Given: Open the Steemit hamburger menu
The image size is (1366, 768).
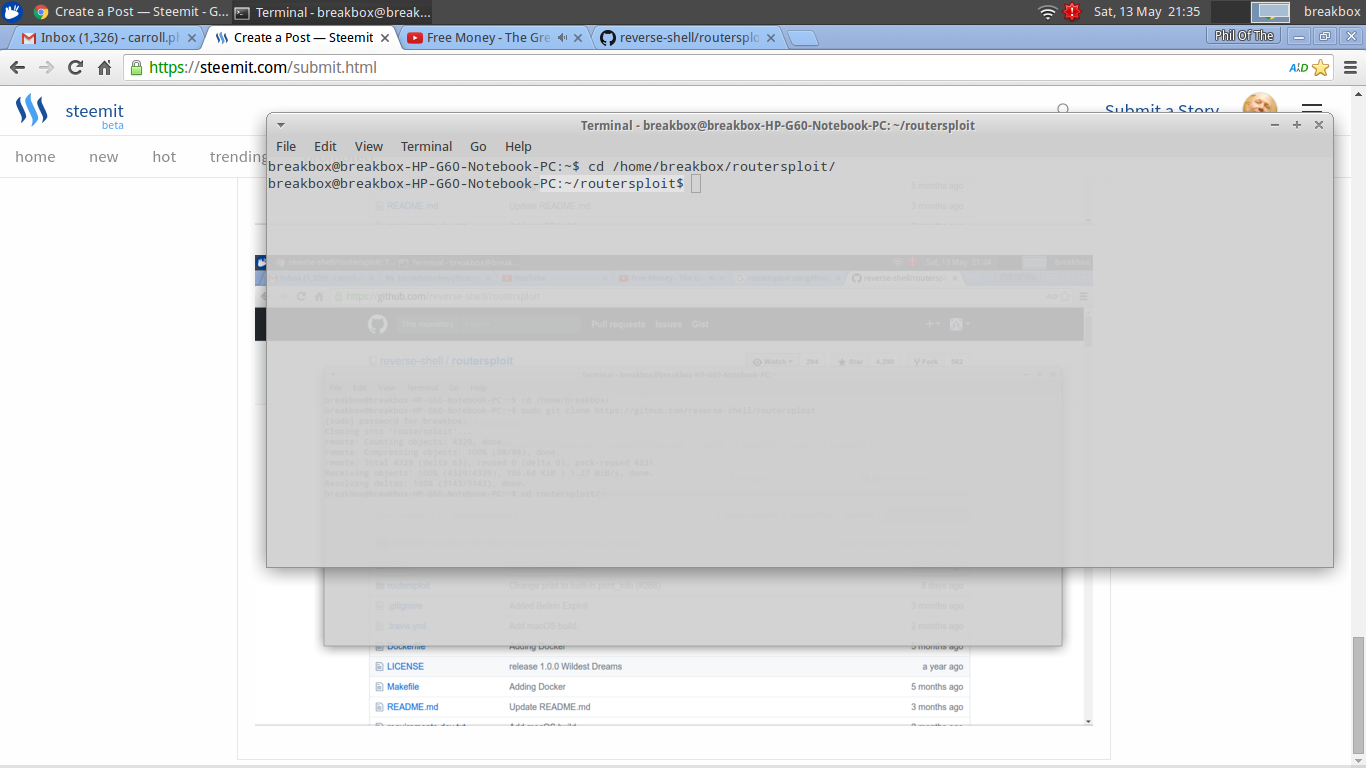Looking at the screenshot, I should (x=1311, y=109).
